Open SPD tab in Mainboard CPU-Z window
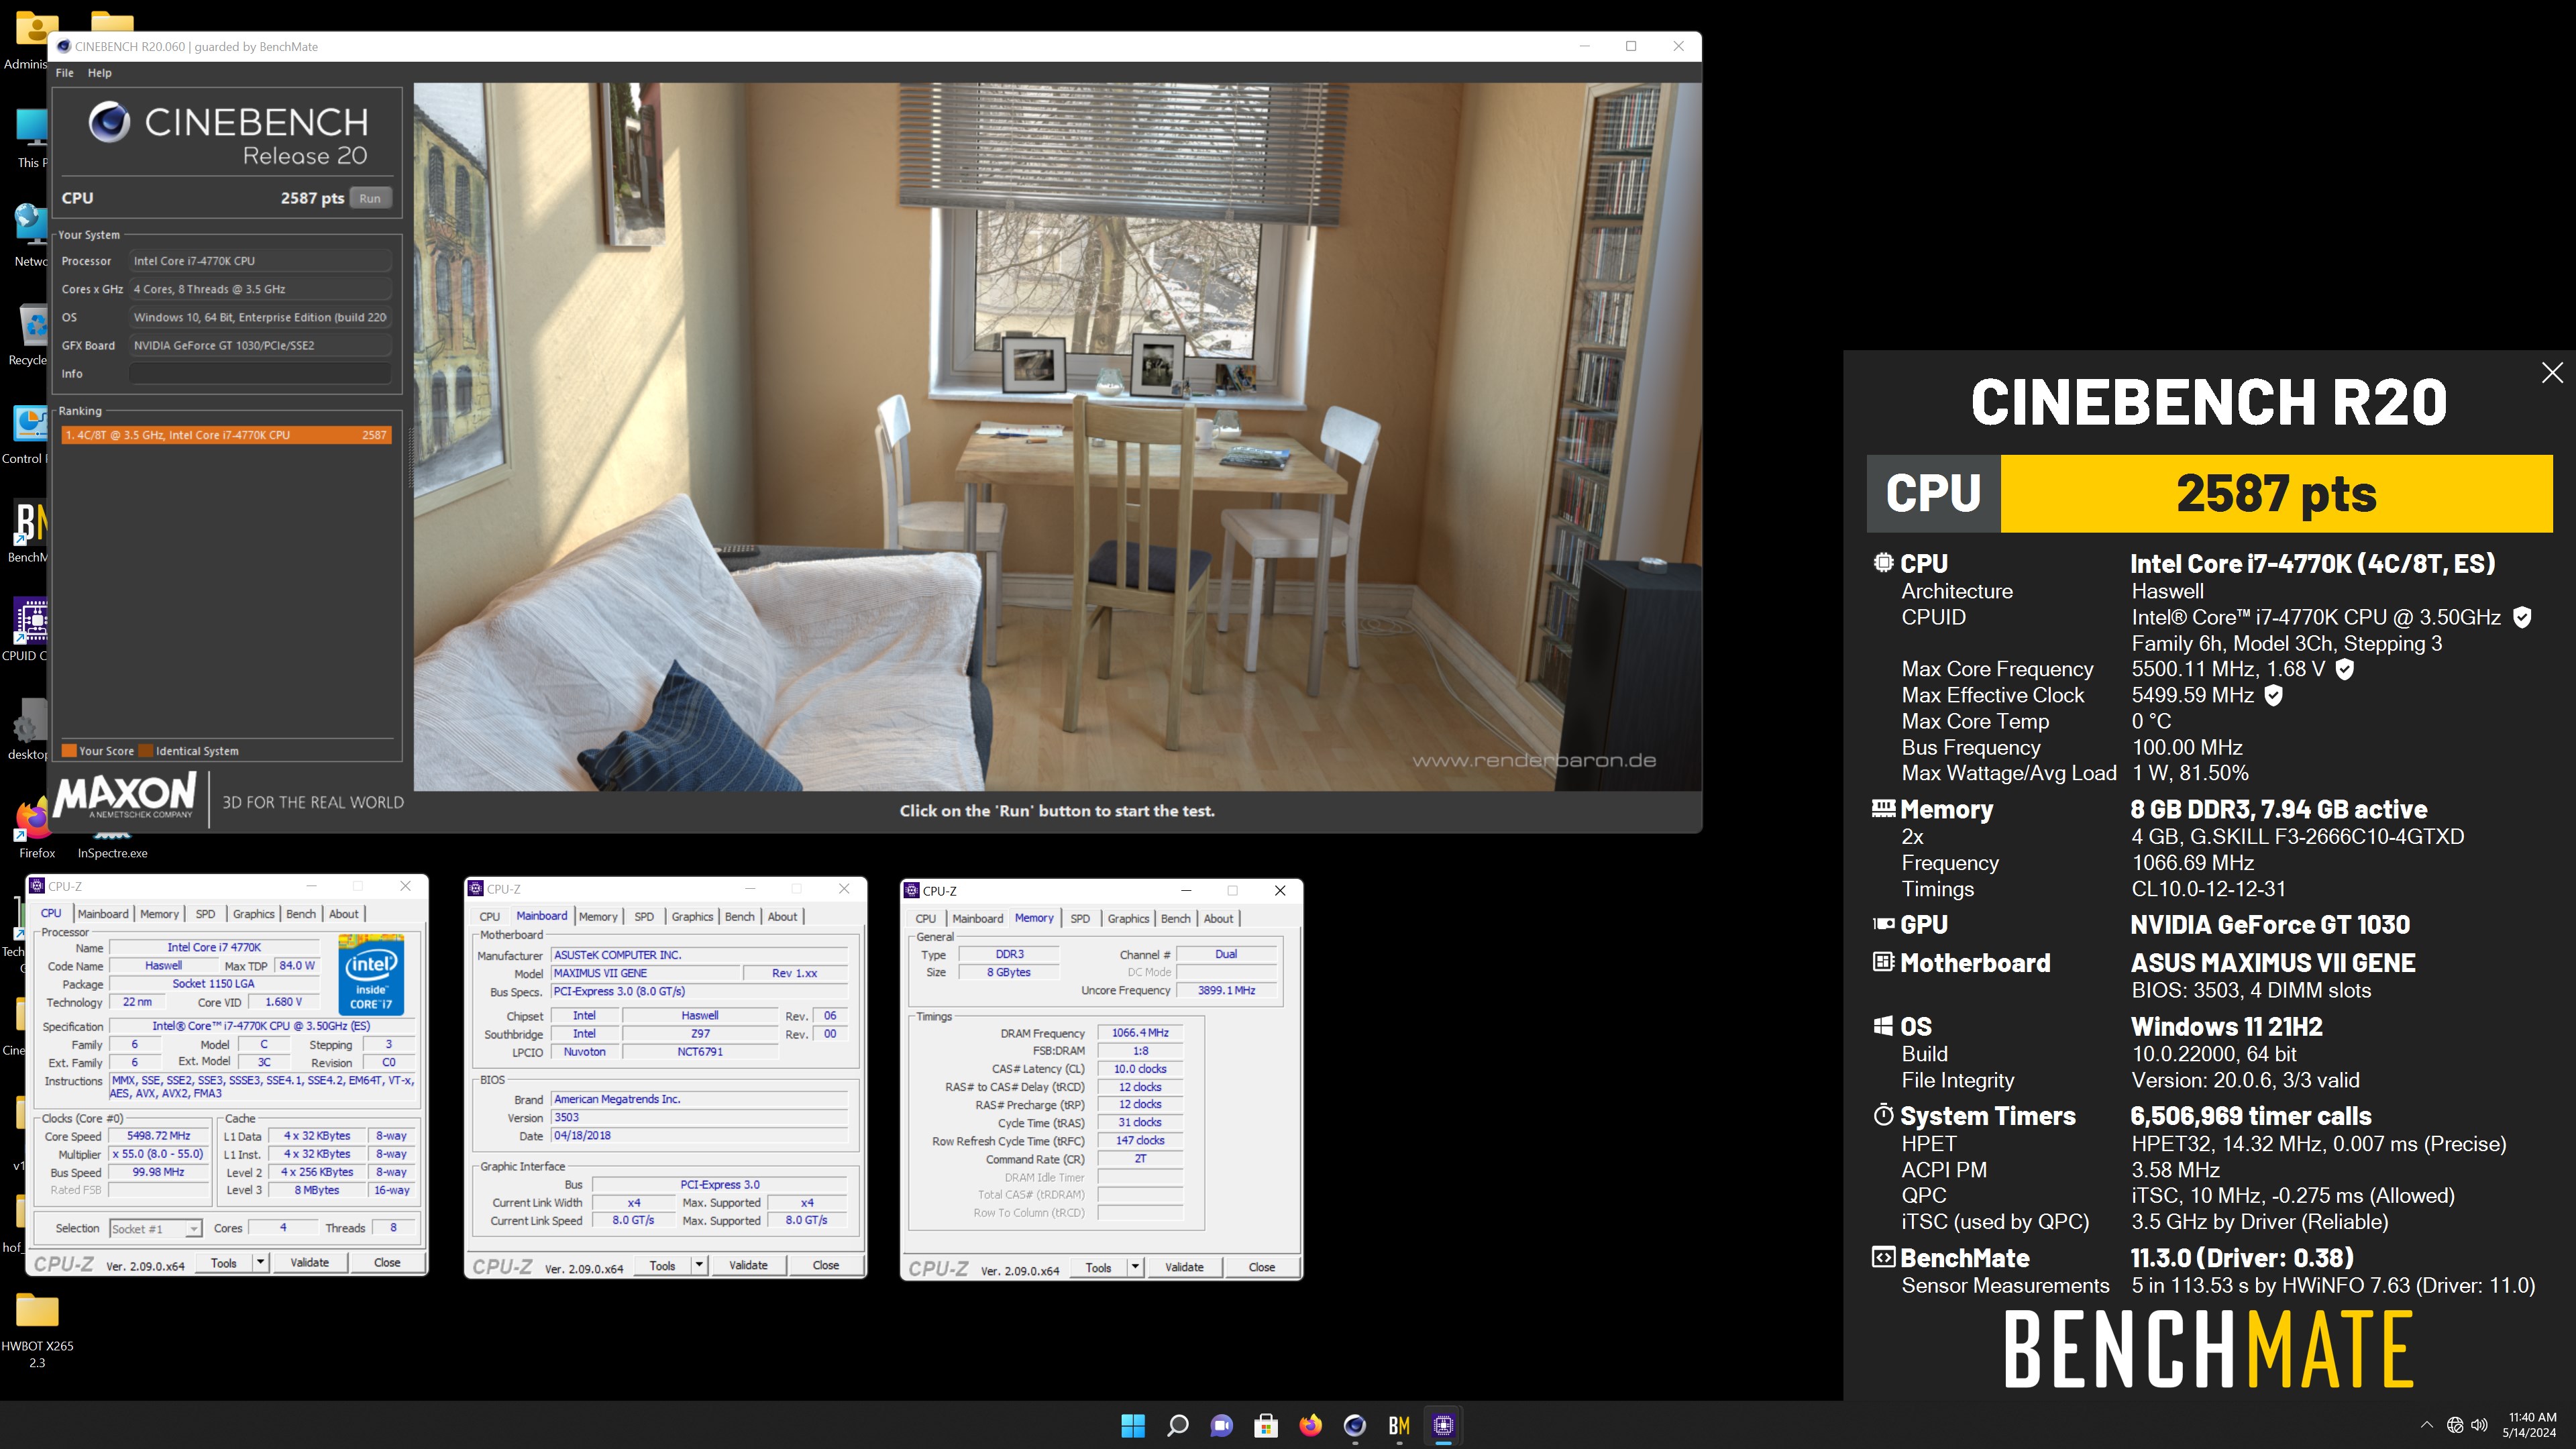Image resolution: width=2576 pixels, height=1449 pixels. click(x=644, y=917)
